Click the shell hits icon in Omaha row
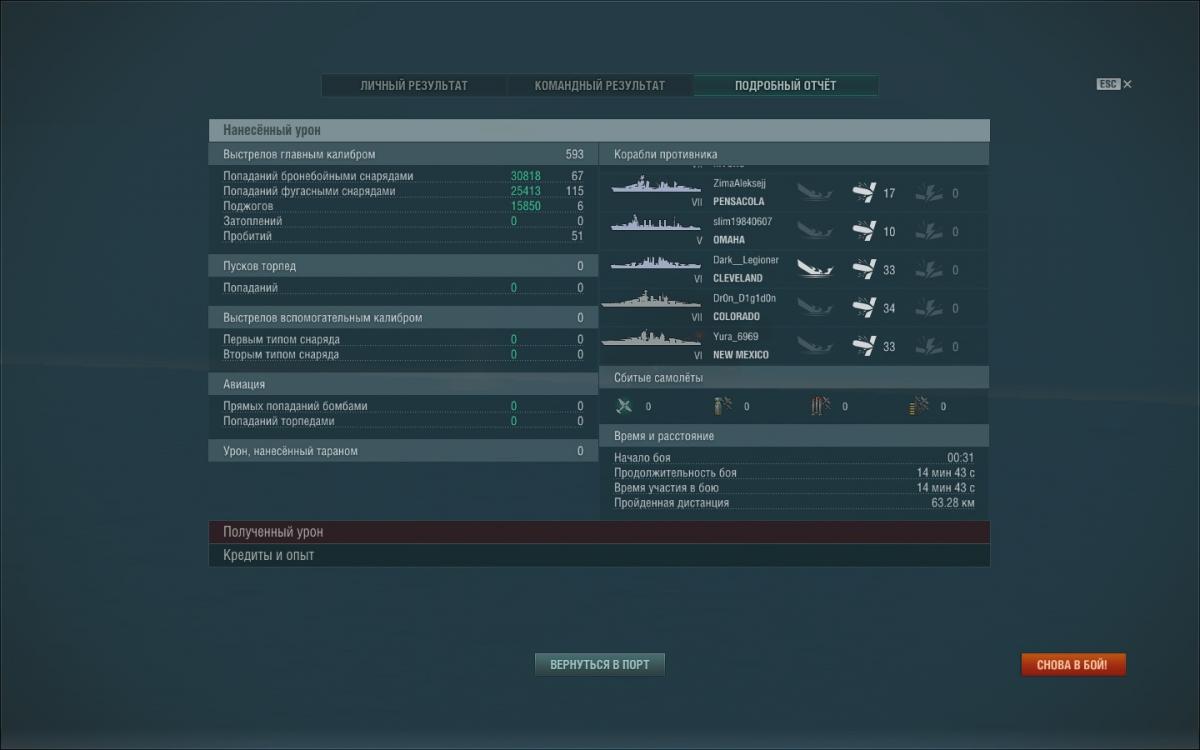This screenshot has width=1200, height=750. click(864, 232)
